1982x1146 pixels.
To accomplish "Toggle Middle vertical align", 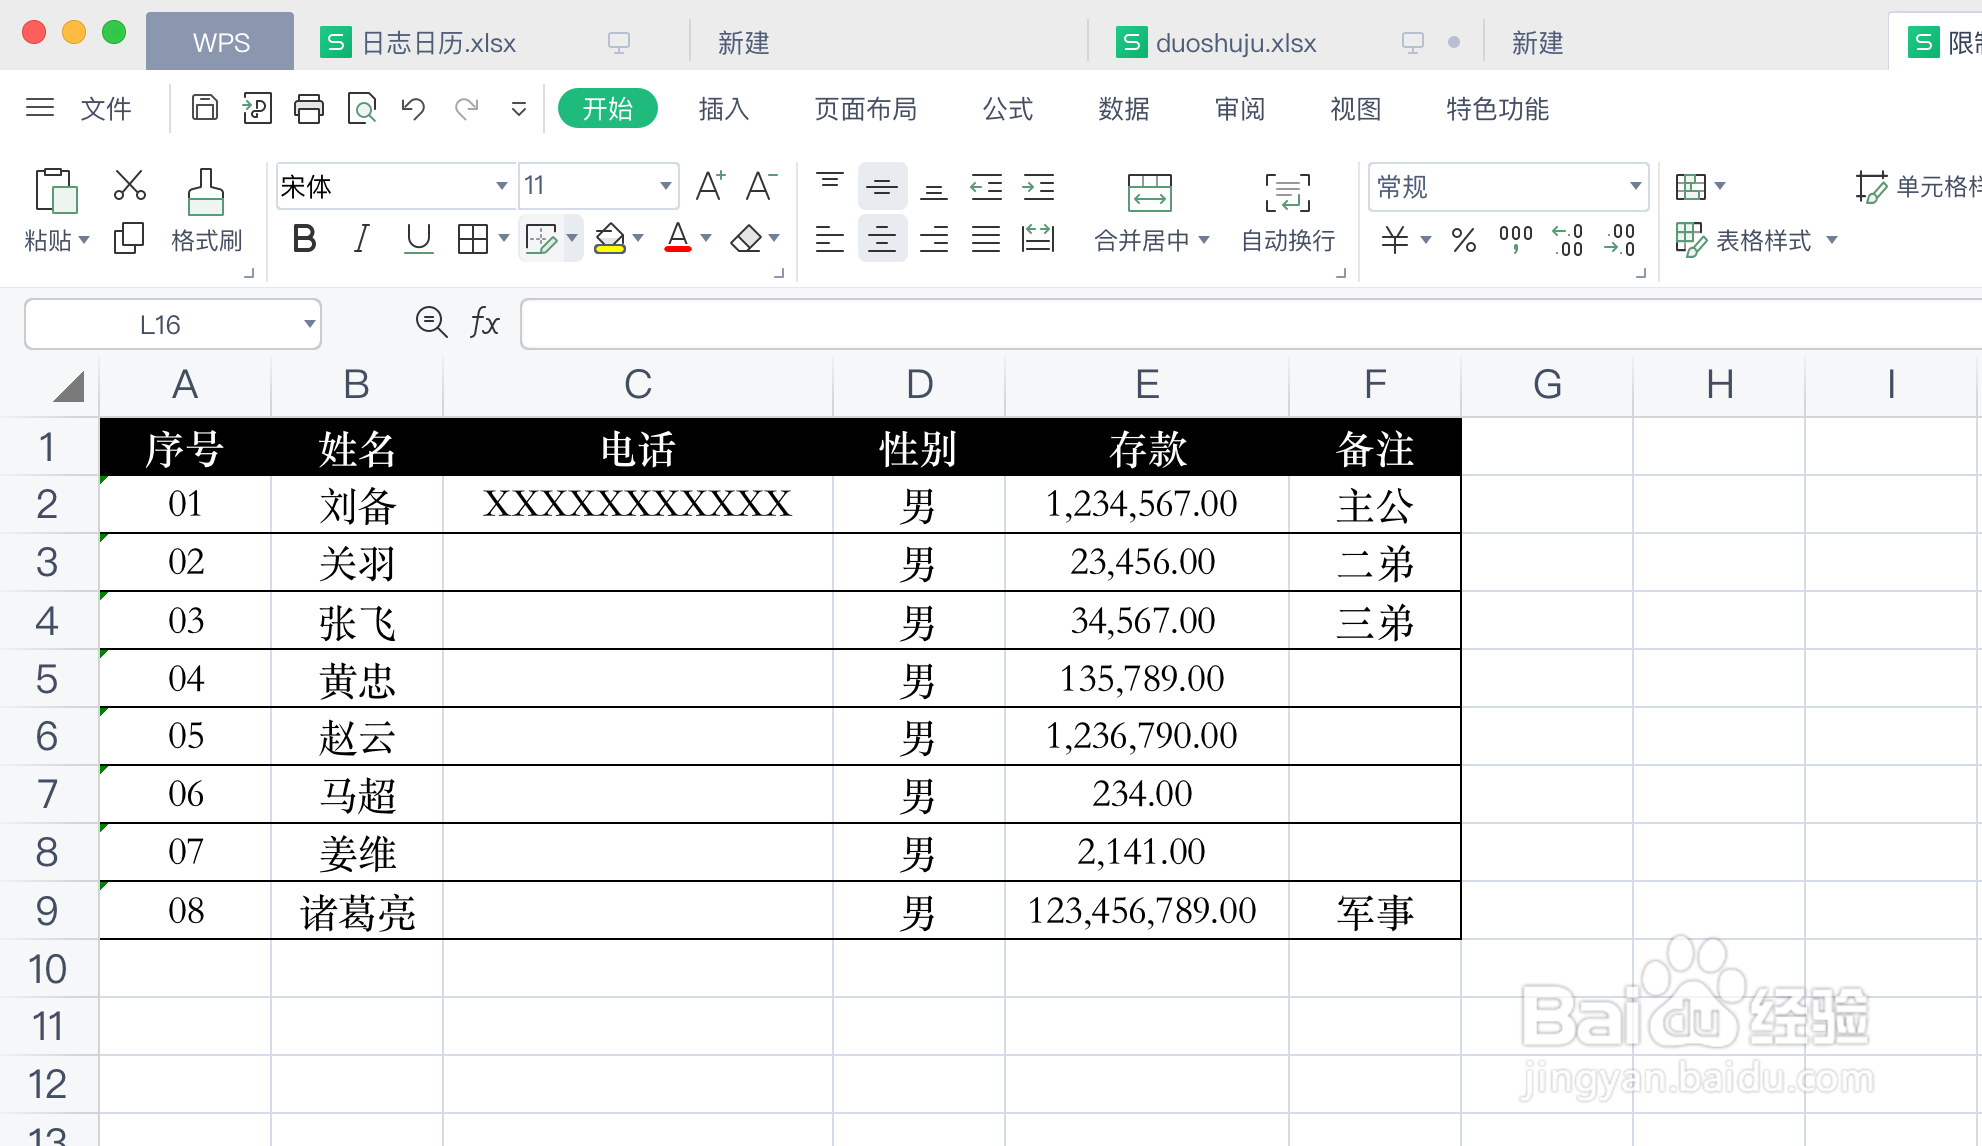I will click(882, 187).
